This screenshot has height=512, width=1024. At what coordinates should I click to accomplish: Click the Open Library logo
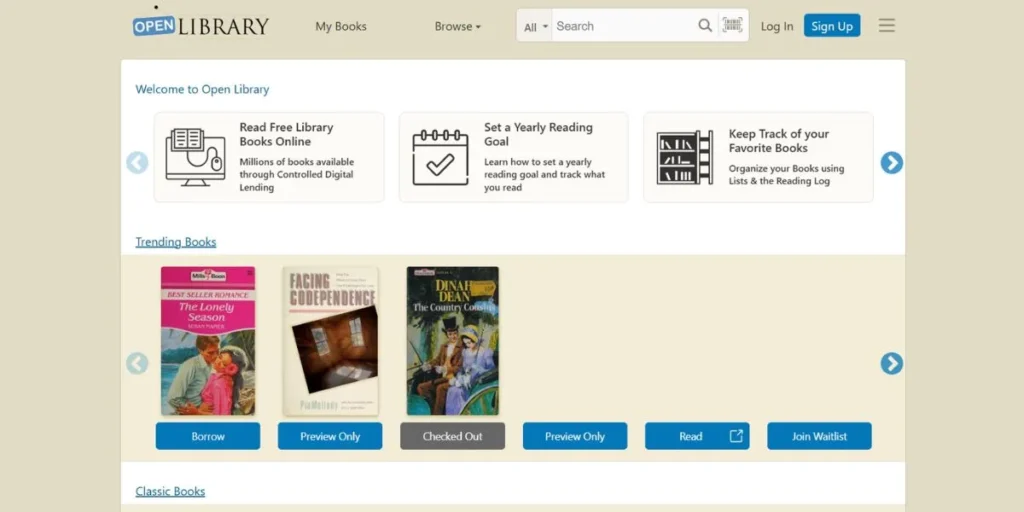[201, 26]
